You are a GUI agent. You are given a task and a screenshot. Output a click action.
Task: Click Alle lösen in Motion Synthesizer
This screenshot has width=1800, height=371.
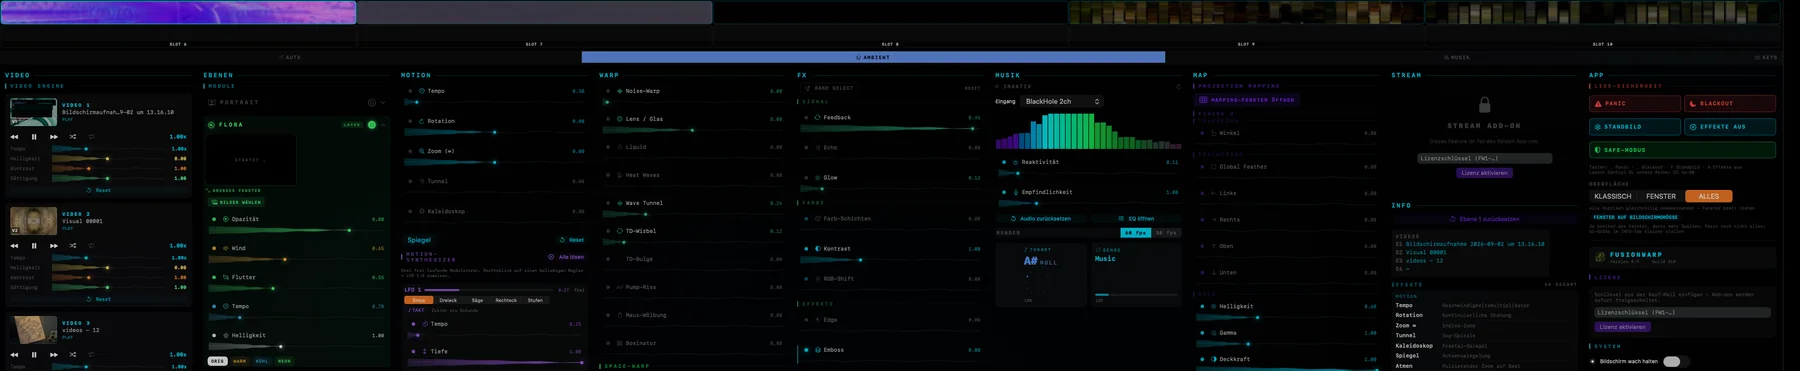[x=568, y=257]
